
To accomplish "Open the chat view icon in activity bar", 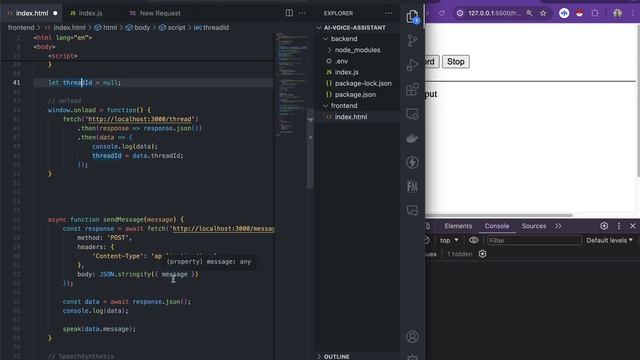I will (412, 211).
